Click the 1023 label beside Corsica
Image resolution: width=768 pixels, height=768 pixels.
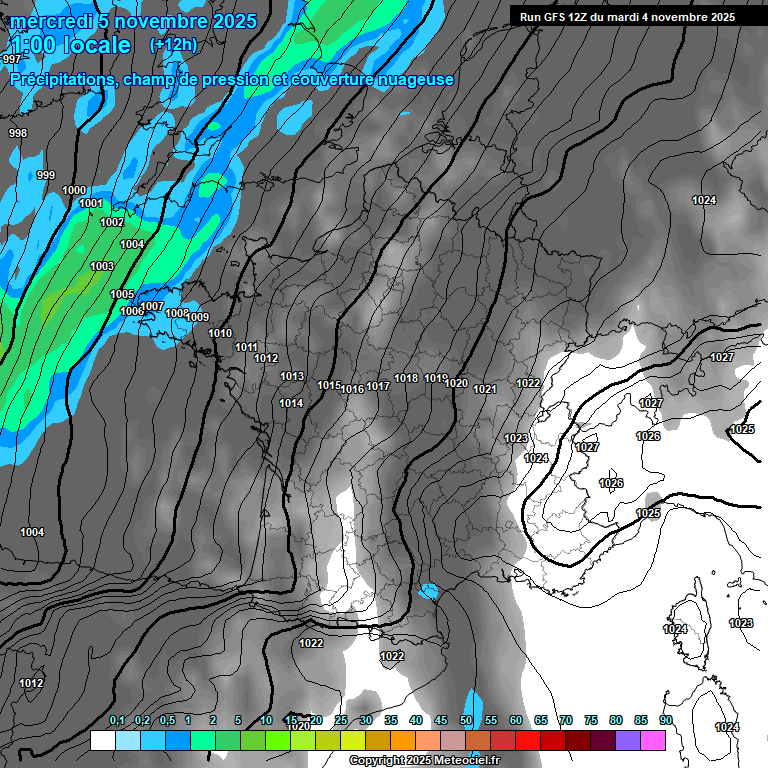click(x=740, y=624)
